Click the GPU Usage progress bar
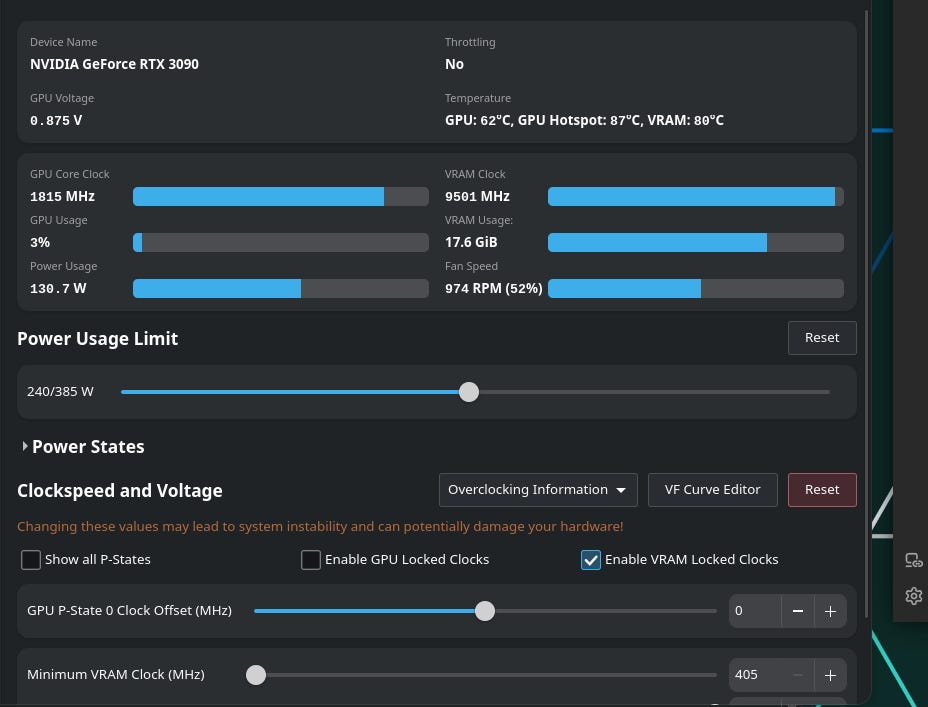Image resolution: width=928 pixels, height=707 pixels. 281,243
